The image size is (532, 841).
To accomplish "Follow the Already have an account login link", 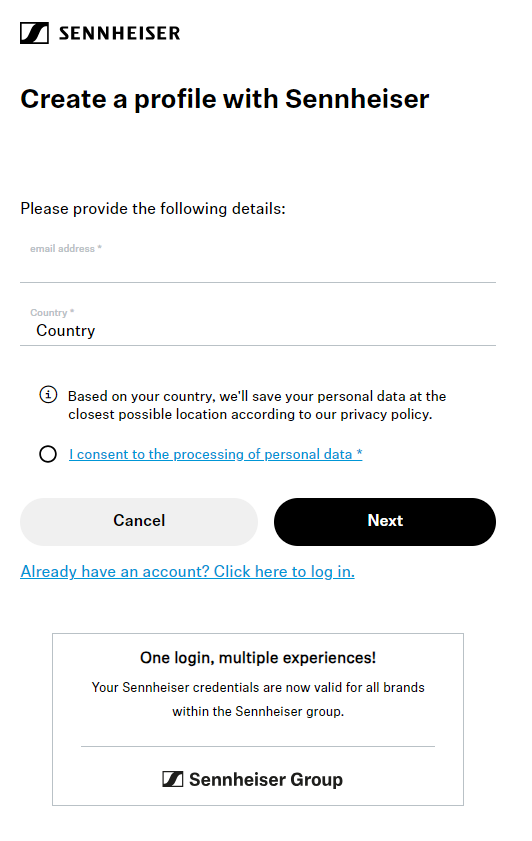I will 188,572.
